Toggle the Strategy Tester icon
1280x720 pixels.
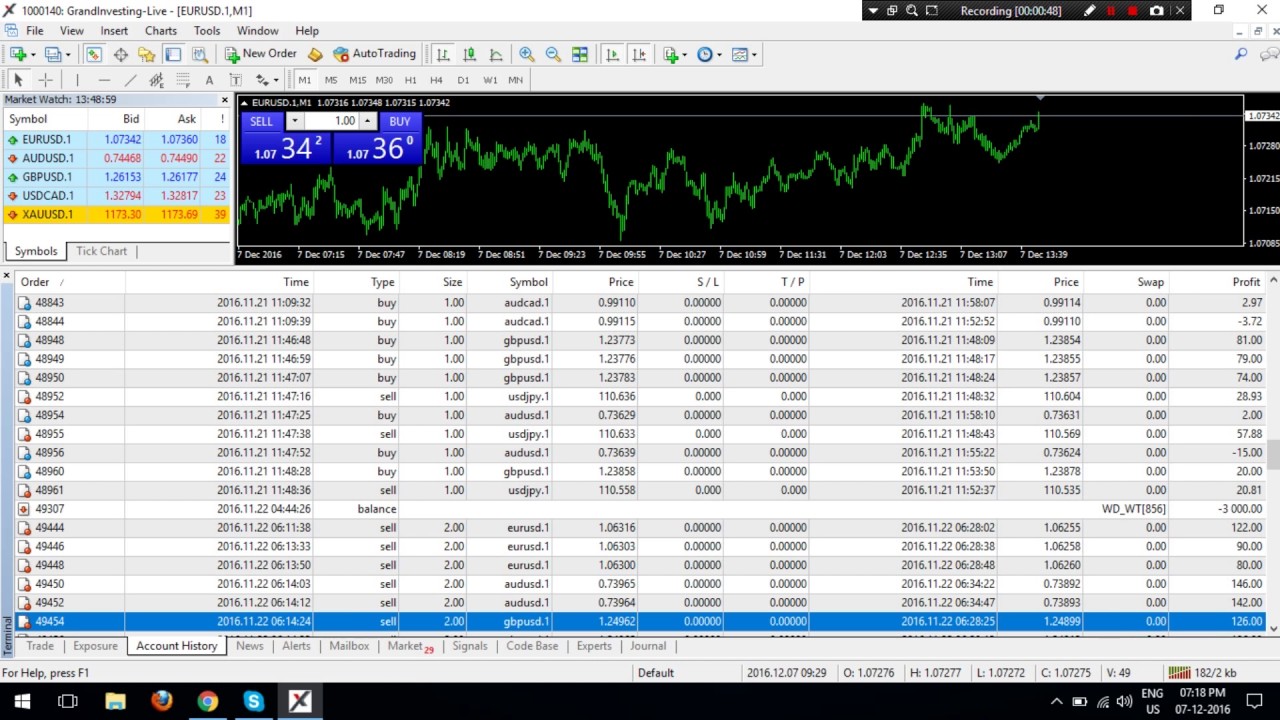pyautogui.click(x=199, y=55)
